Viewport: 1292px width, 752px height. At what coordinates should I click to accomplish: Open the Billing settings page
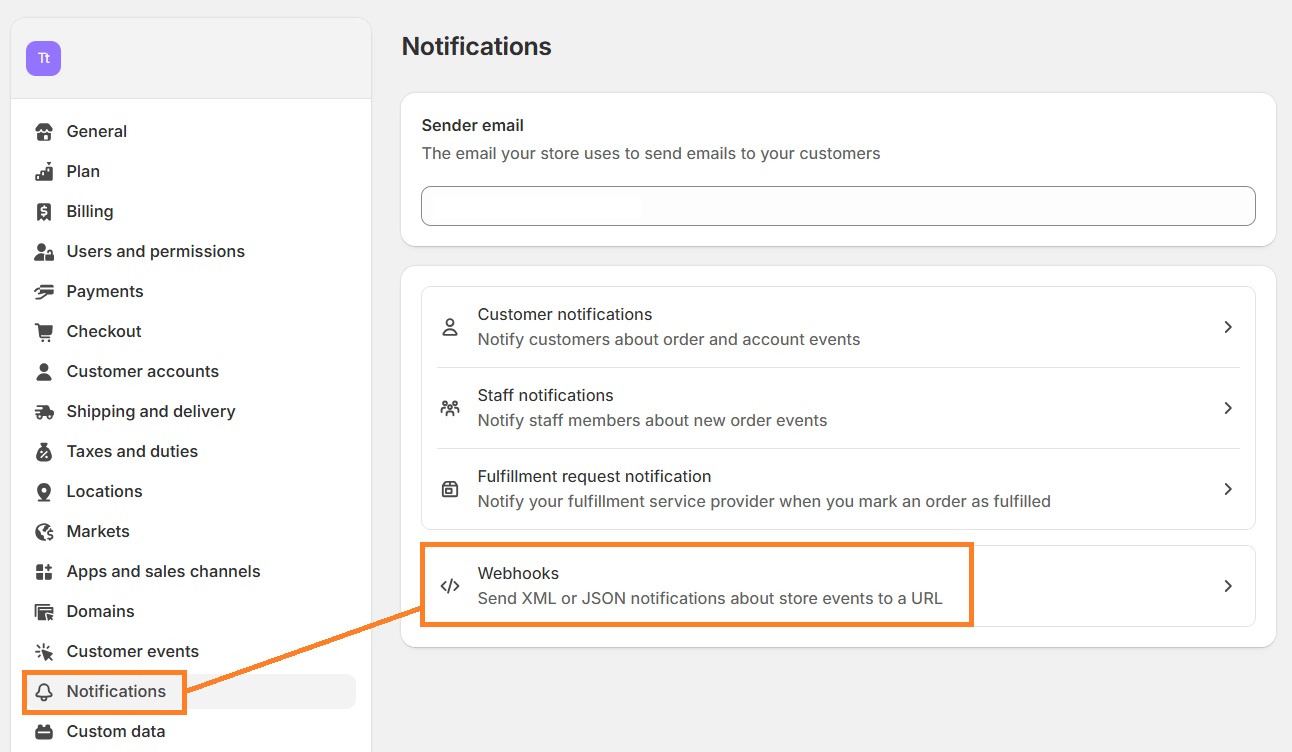pos(90,211)
